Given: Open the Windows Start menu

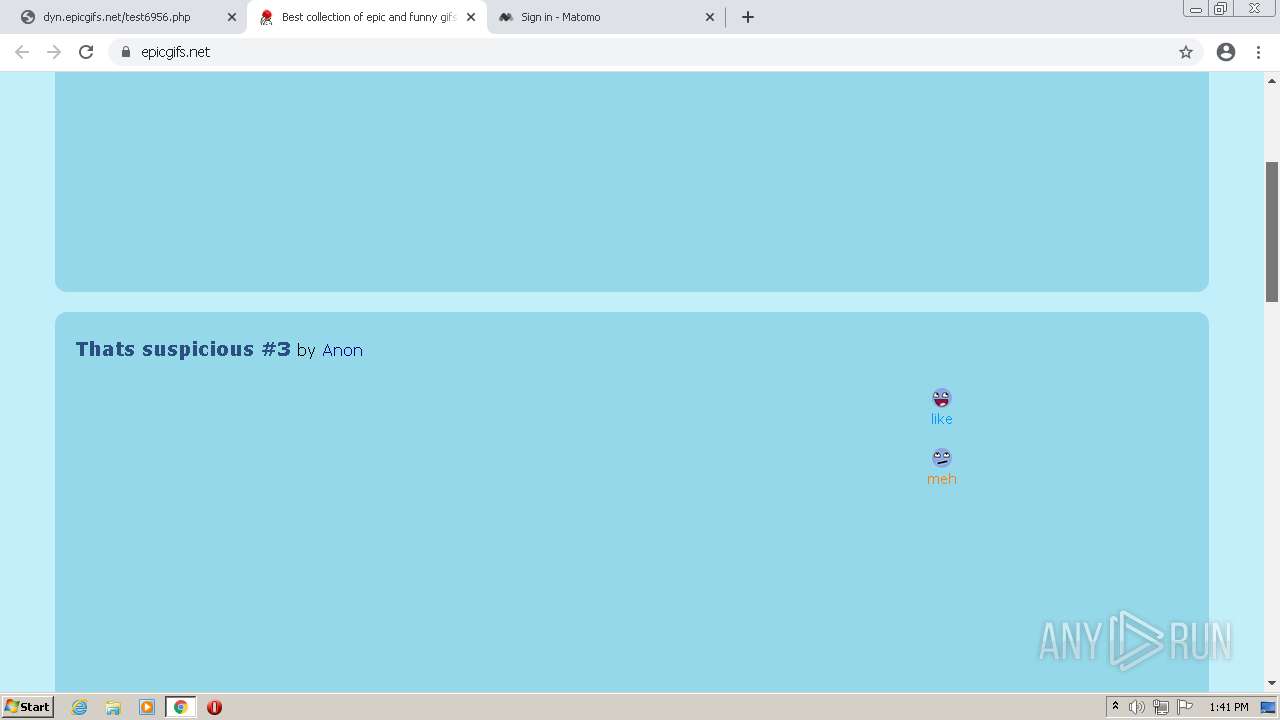Looking at the screenshot, I should point(28,707).
